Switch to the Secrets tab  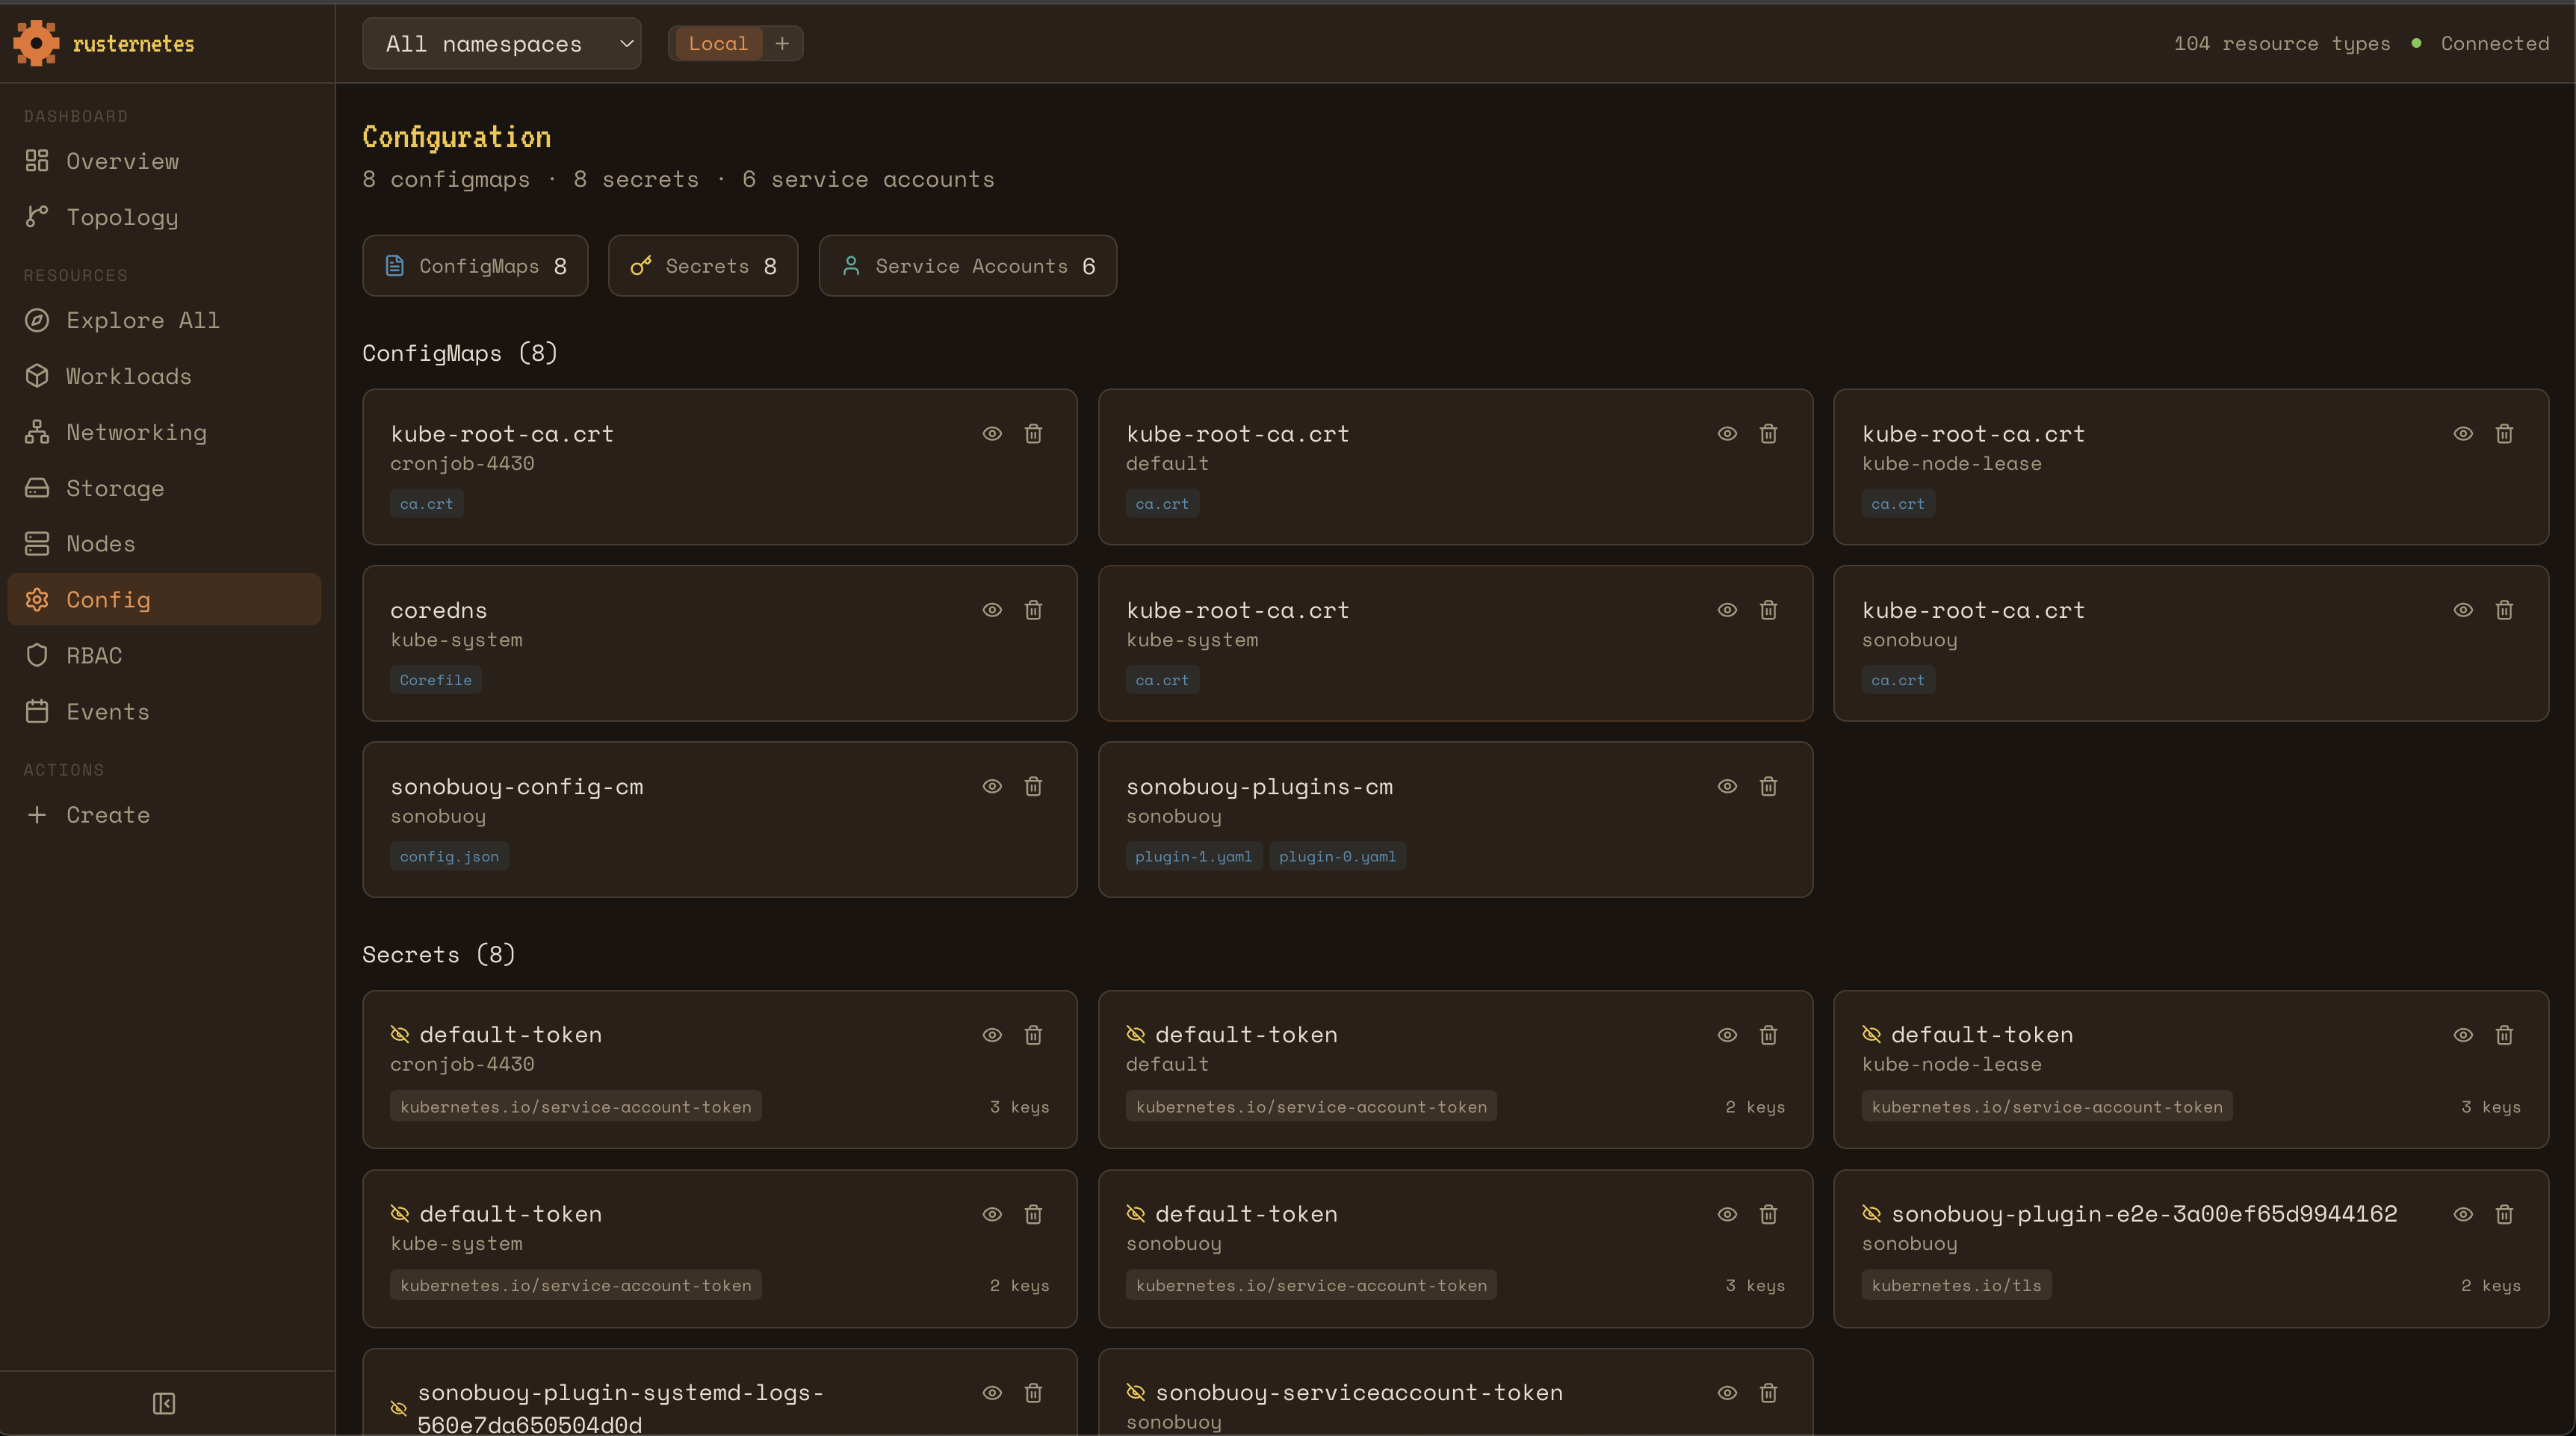702,266
